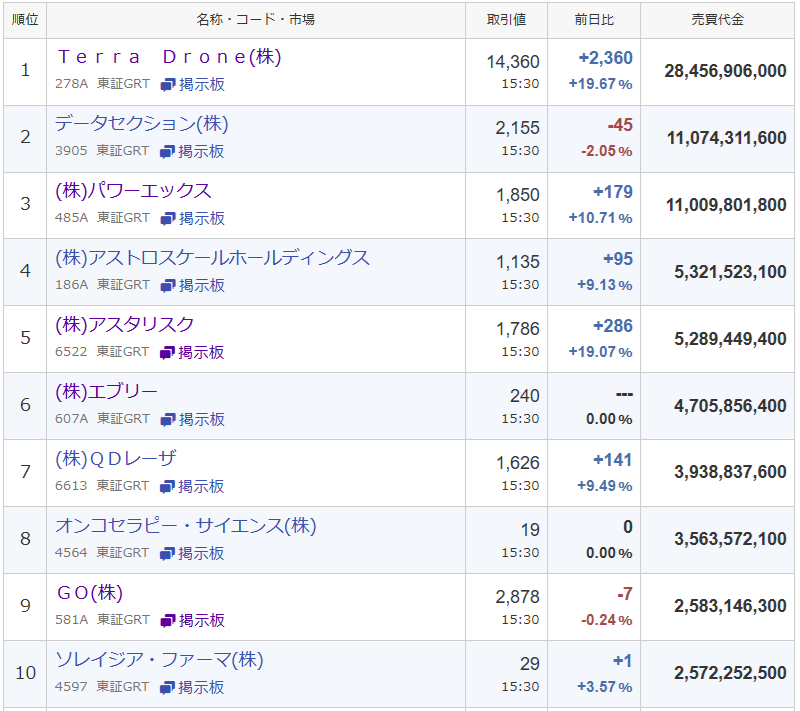Click price 14,360 for Terra Drone
800x711 pixels.
(x=513, y=62)
